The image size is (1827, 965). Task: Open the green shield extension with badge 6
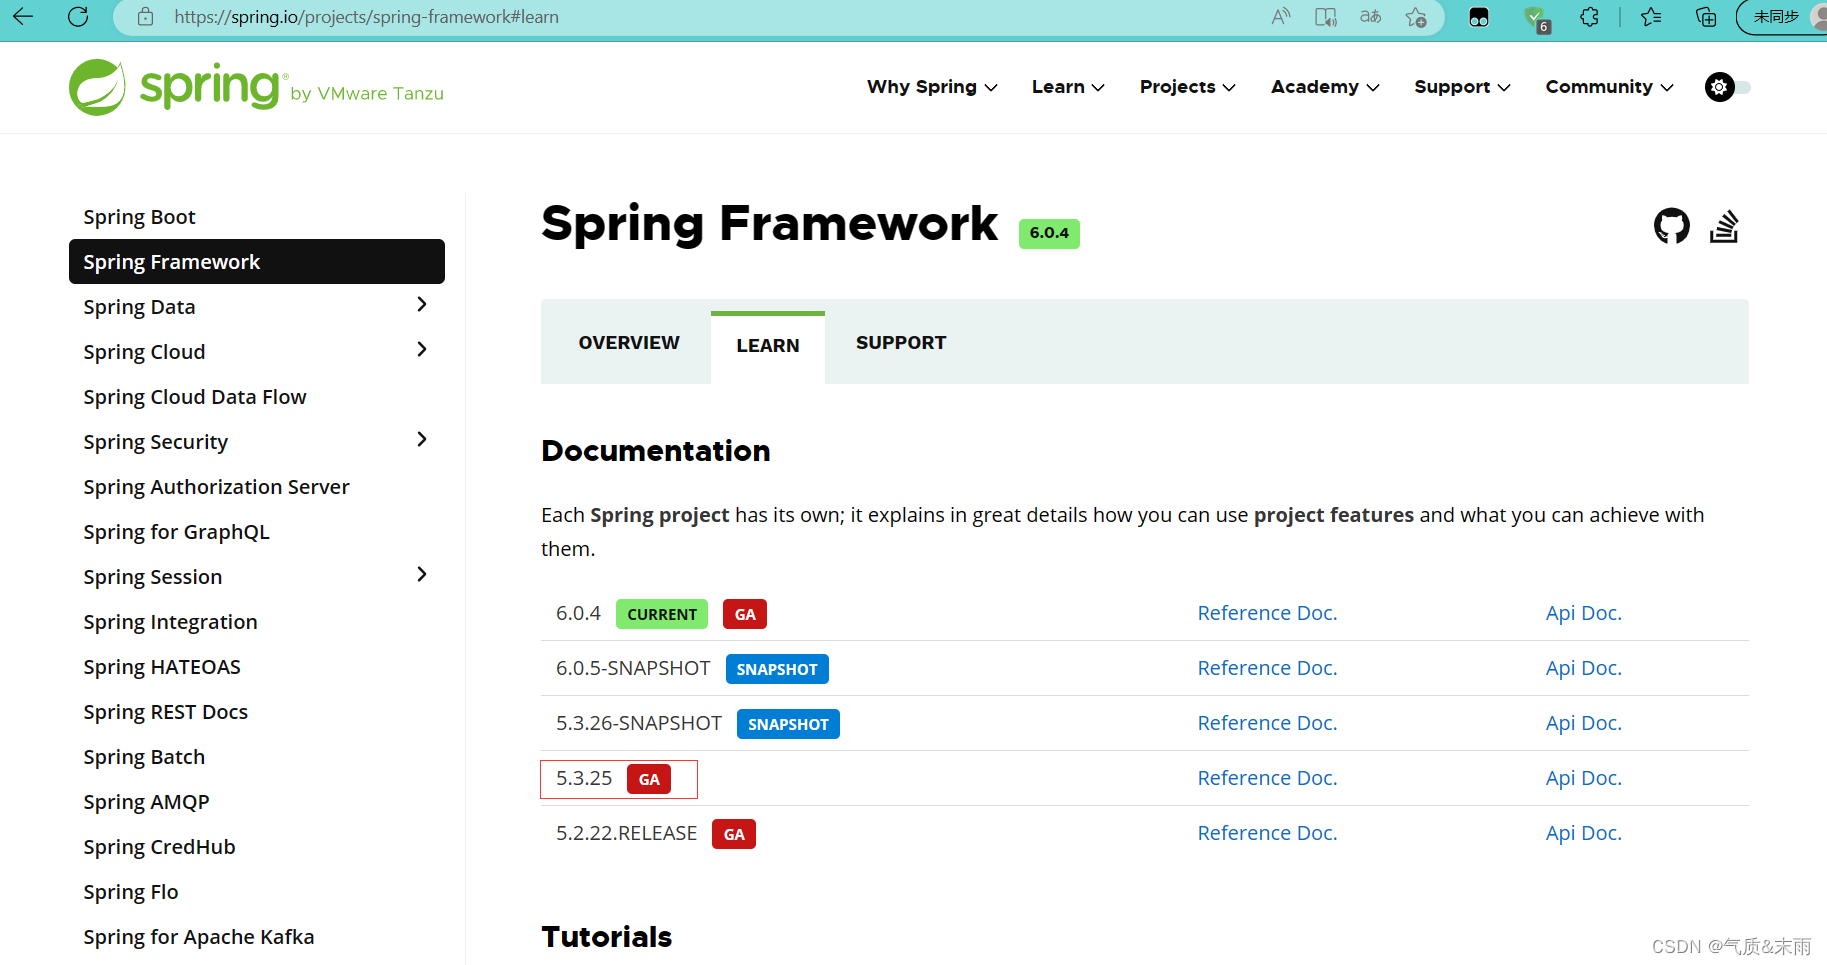[x=1536, y=18]
